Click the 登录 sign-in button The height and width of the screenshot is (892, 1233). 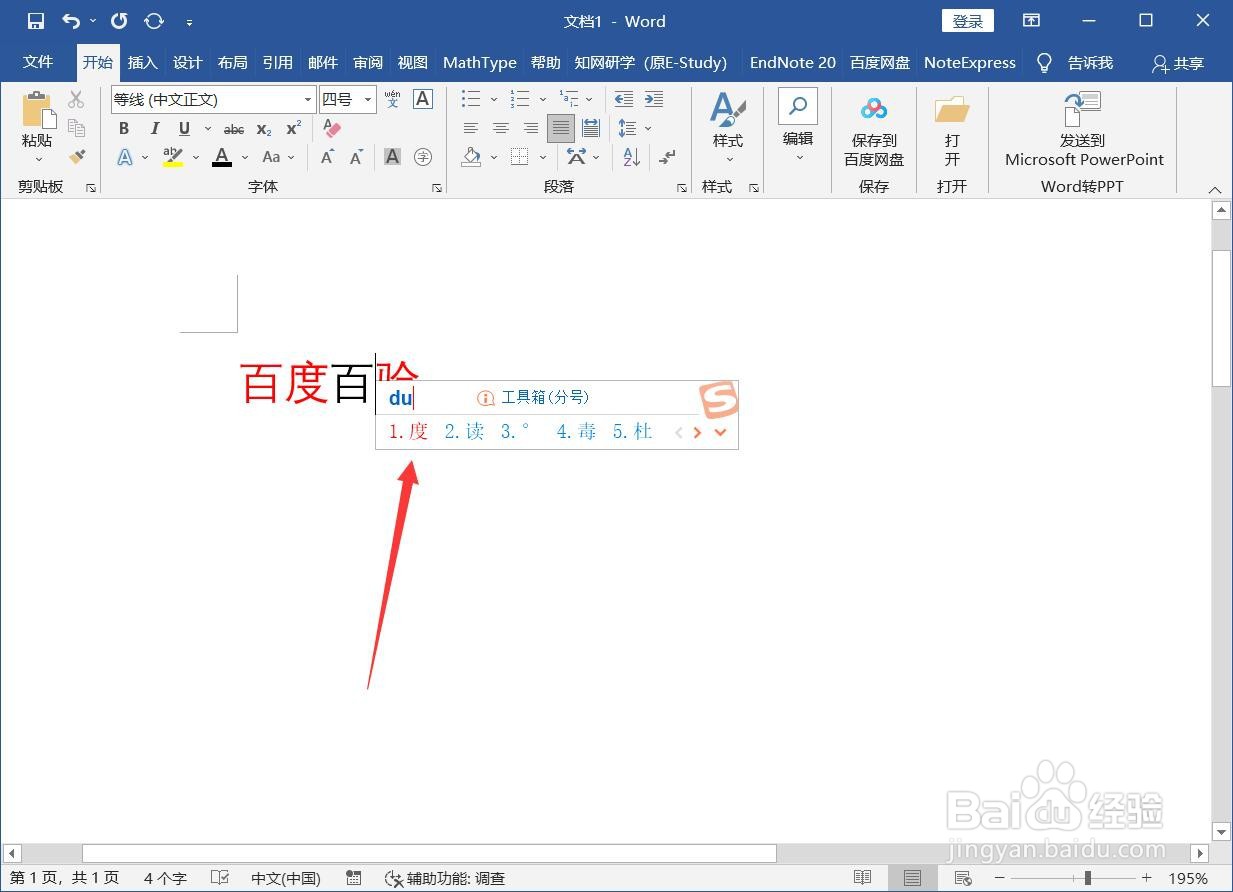click(x=968, y=21)
